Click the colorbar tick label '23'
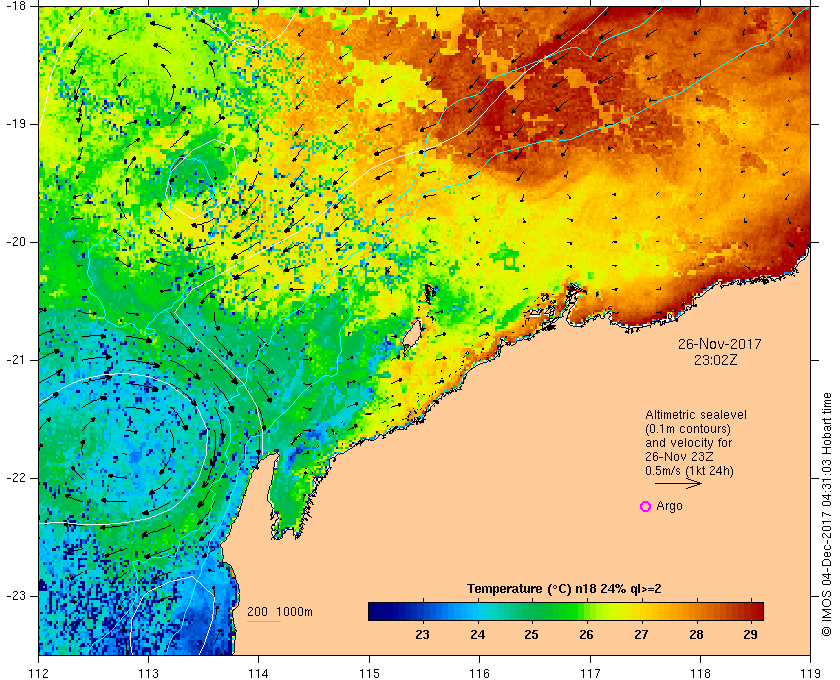 (x=423, y=635)
